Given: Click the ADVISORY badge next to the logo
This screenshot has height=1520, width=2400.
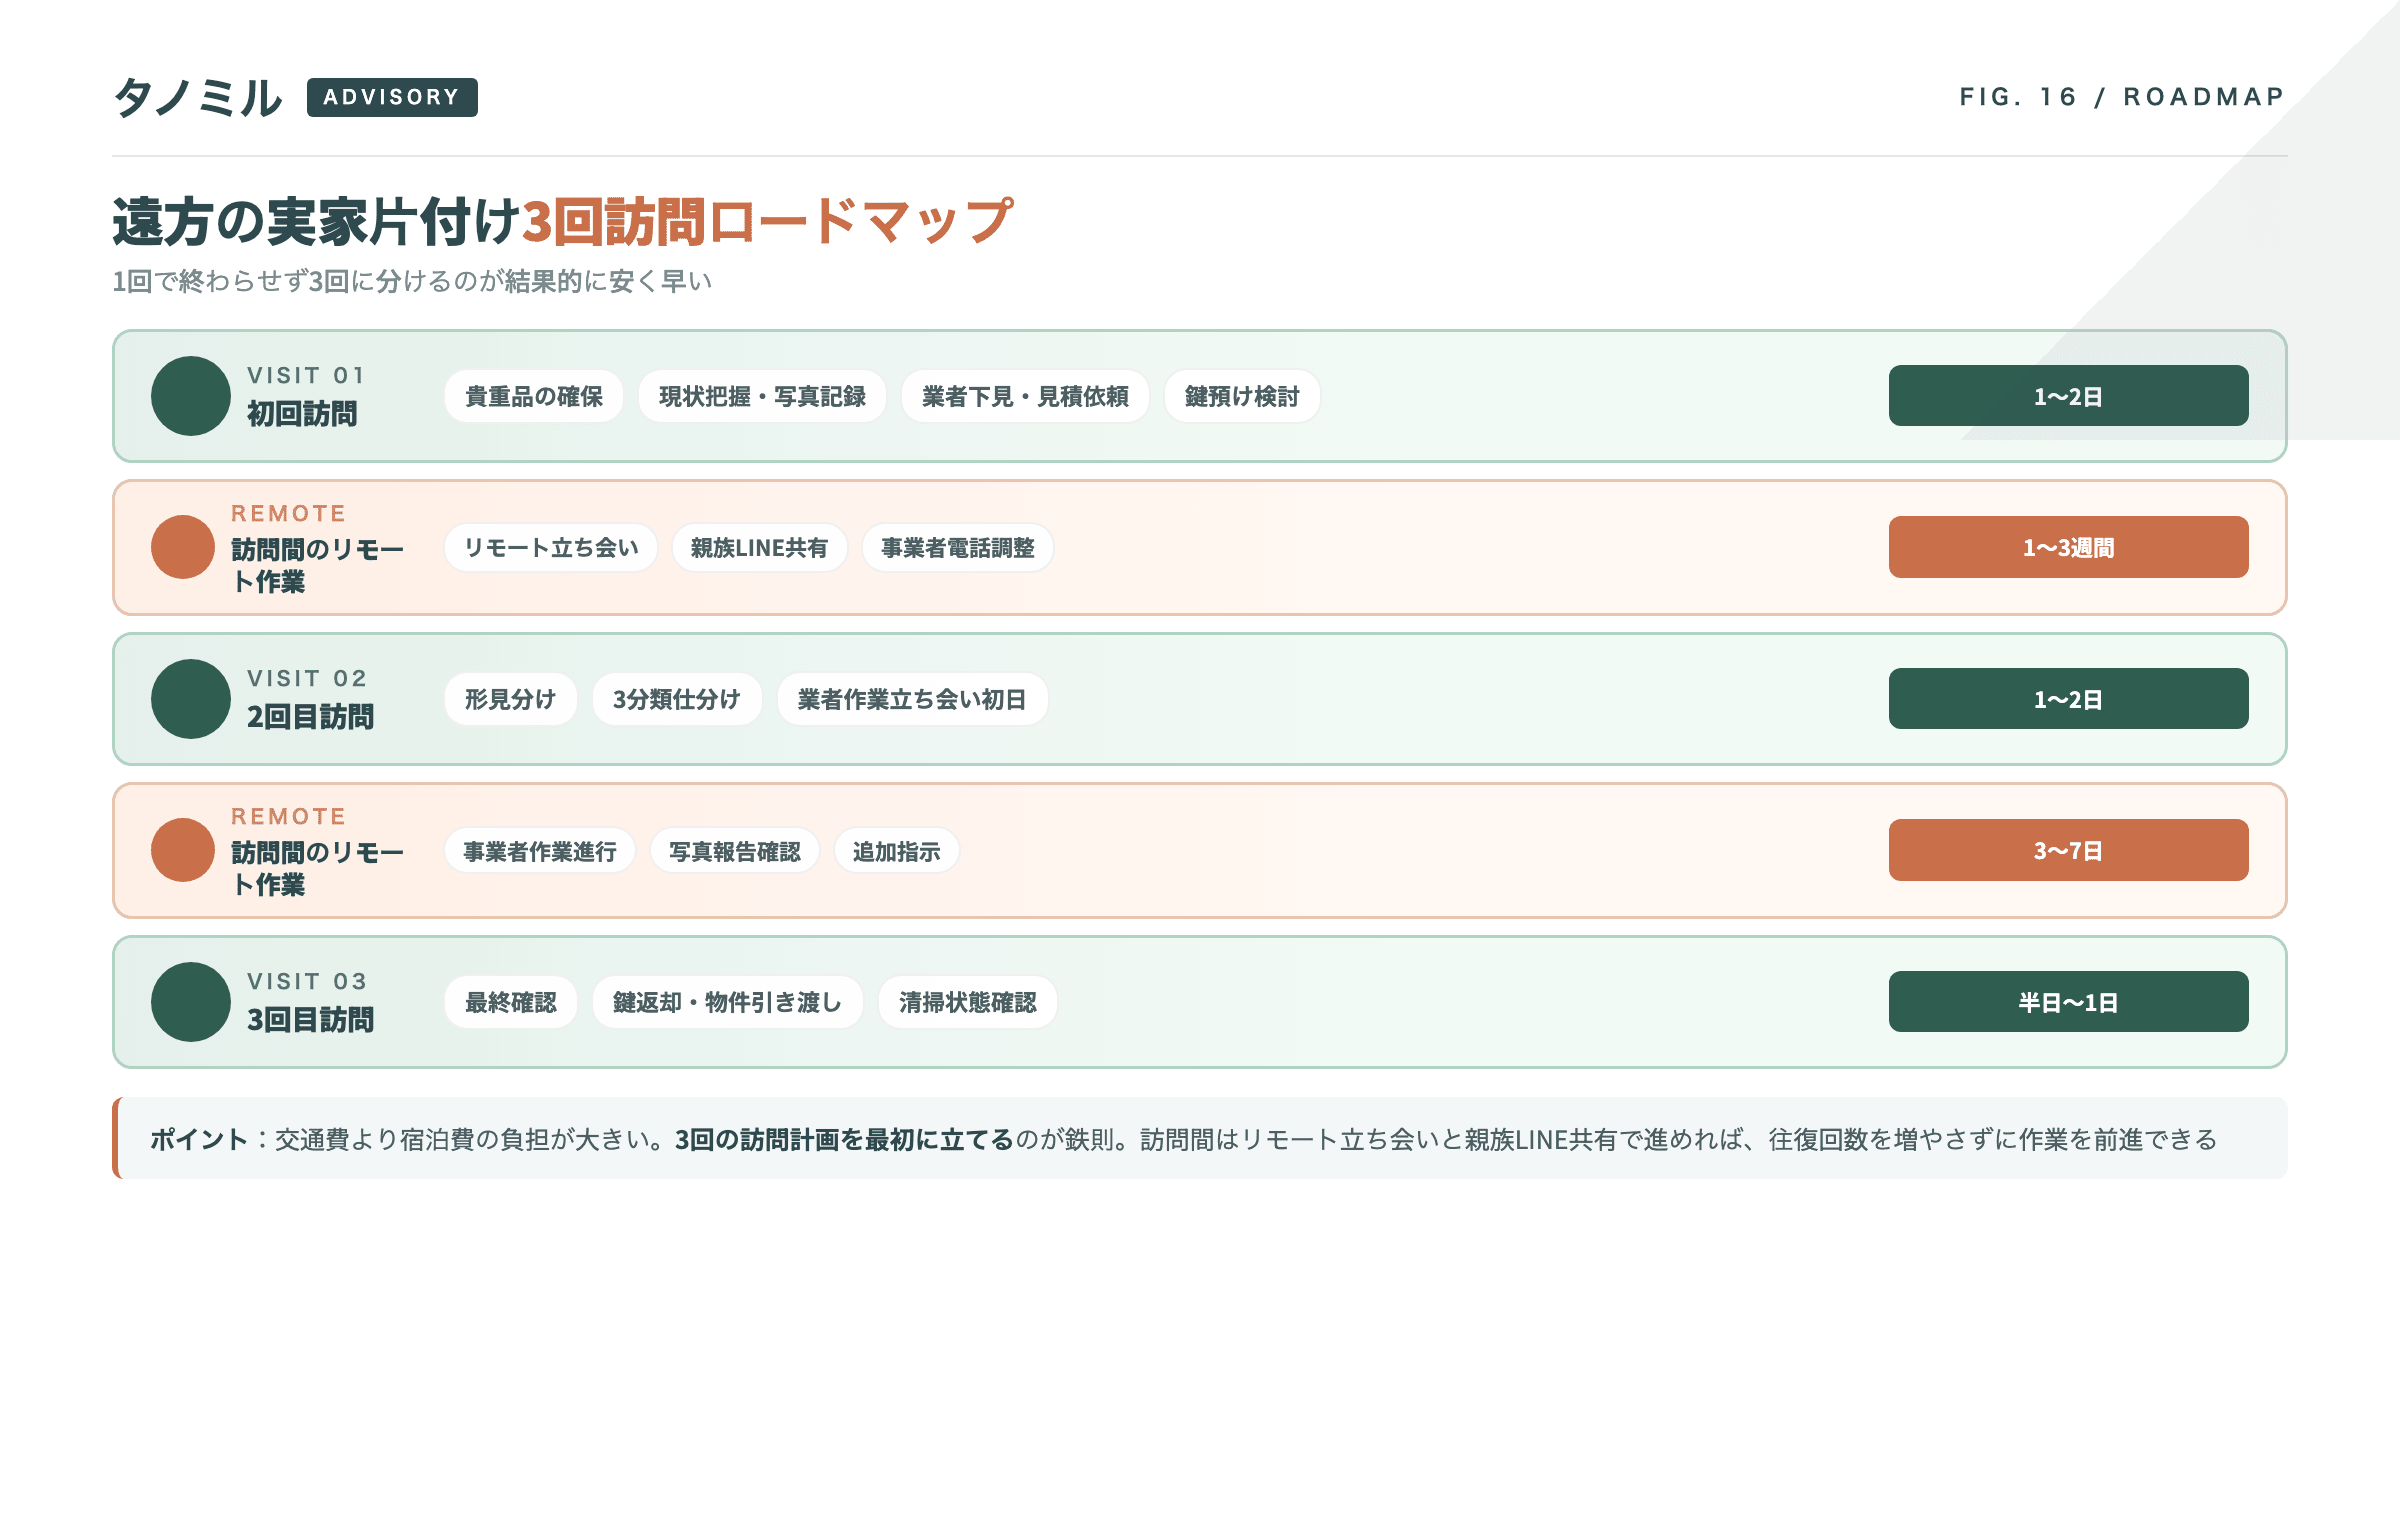Looking at the screenshot, I should click(391, 97).
